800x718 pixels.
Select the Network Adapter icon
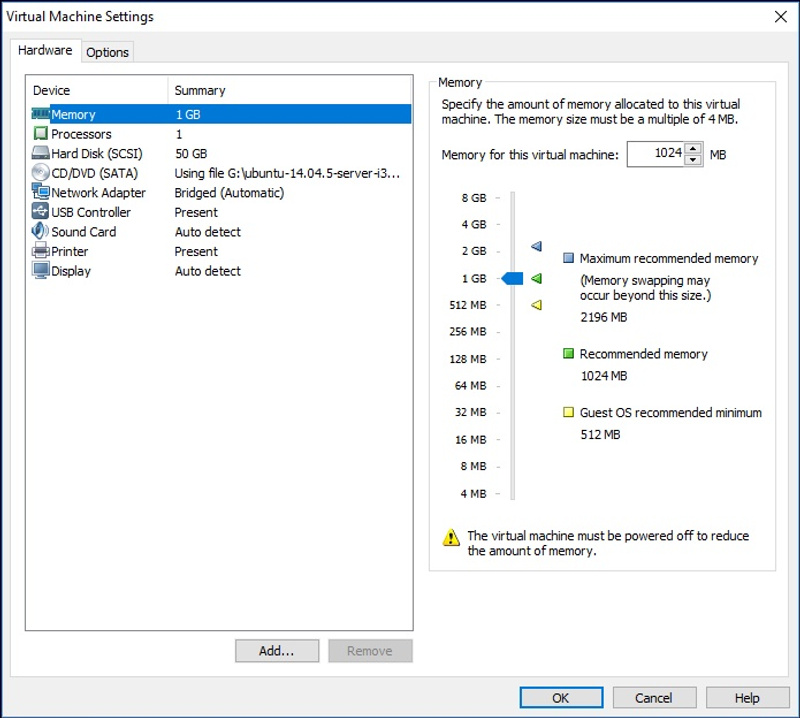[x=41, y=192]
